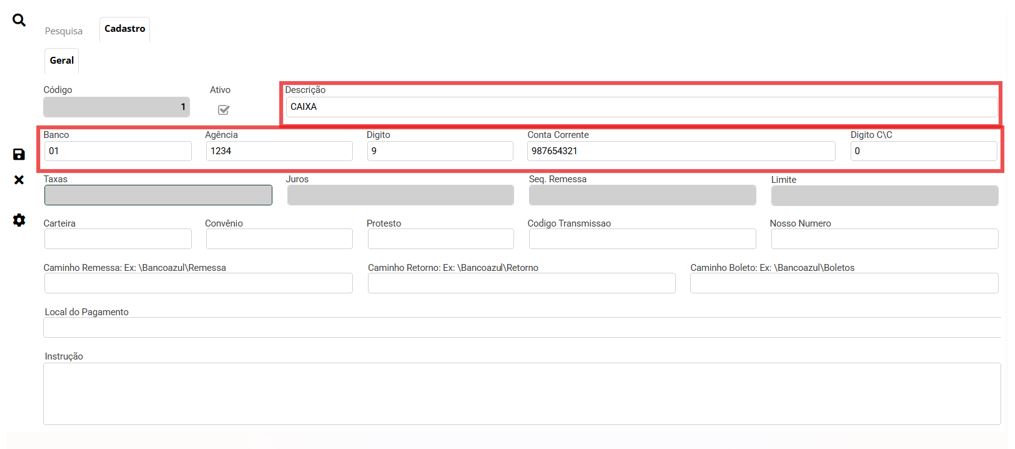Switch to the Pesquisa tab

(64, 31)
